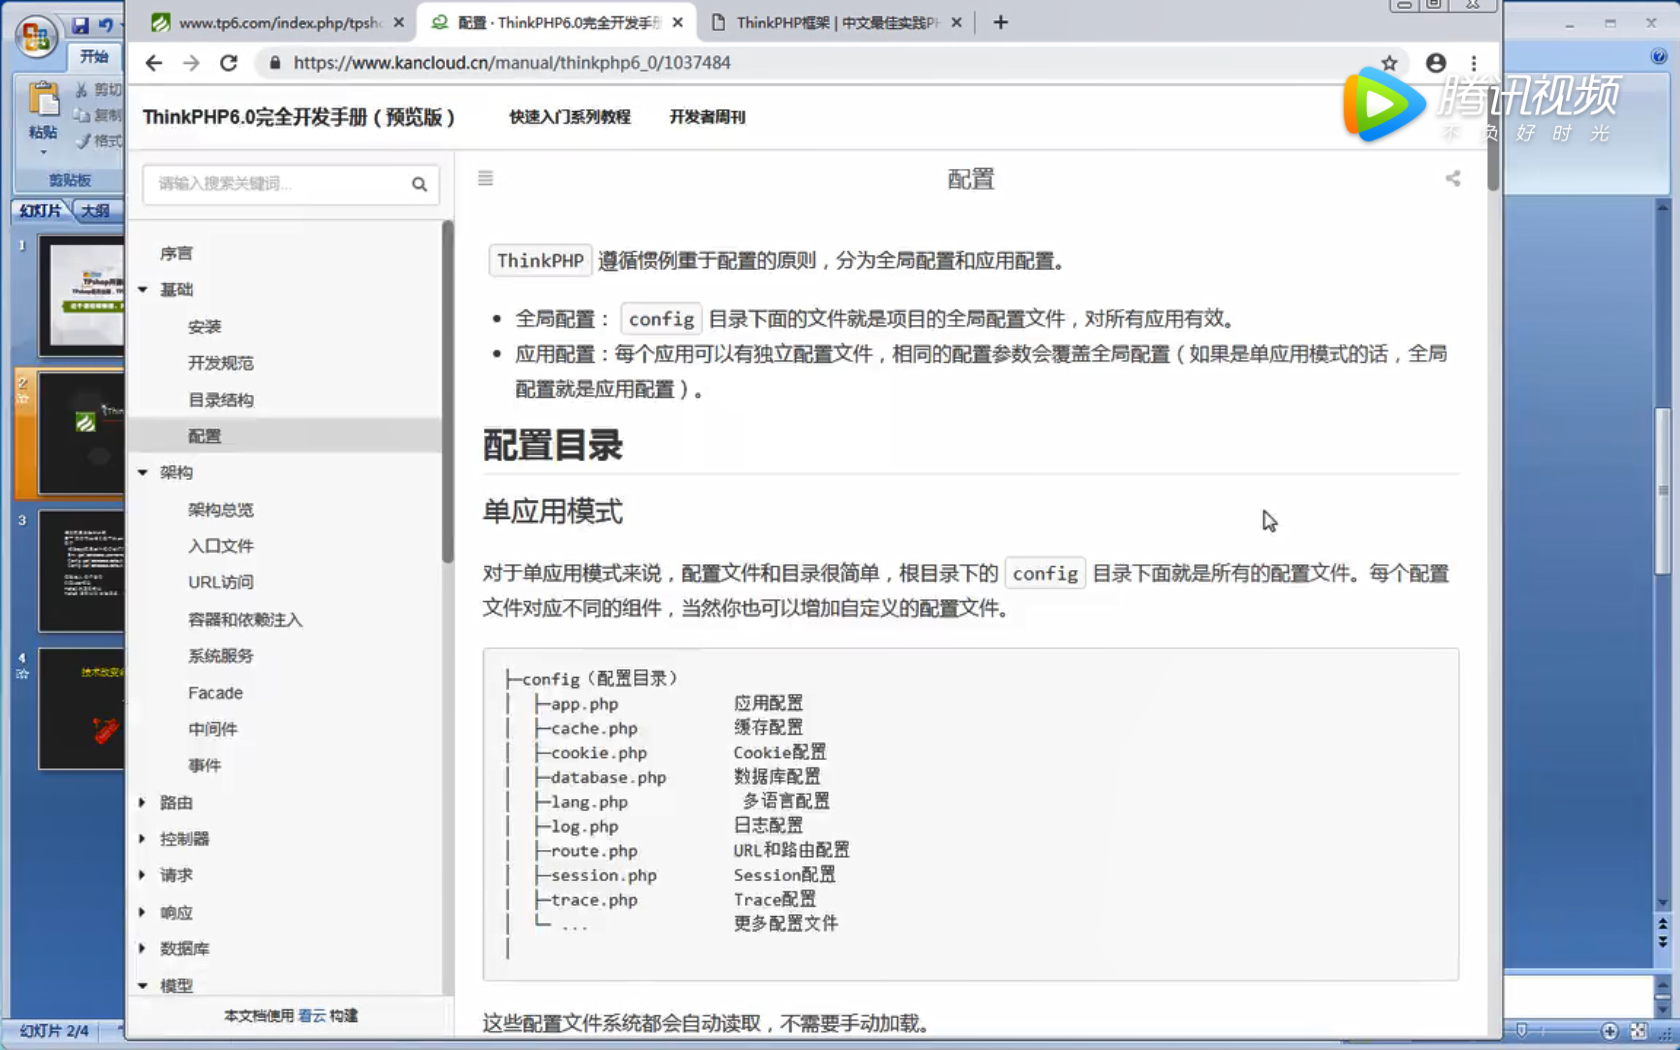Select slide 3 thumbnail in PowerPoint
This screenshot has width=1680, height=1050.
[x=81, y=571]
